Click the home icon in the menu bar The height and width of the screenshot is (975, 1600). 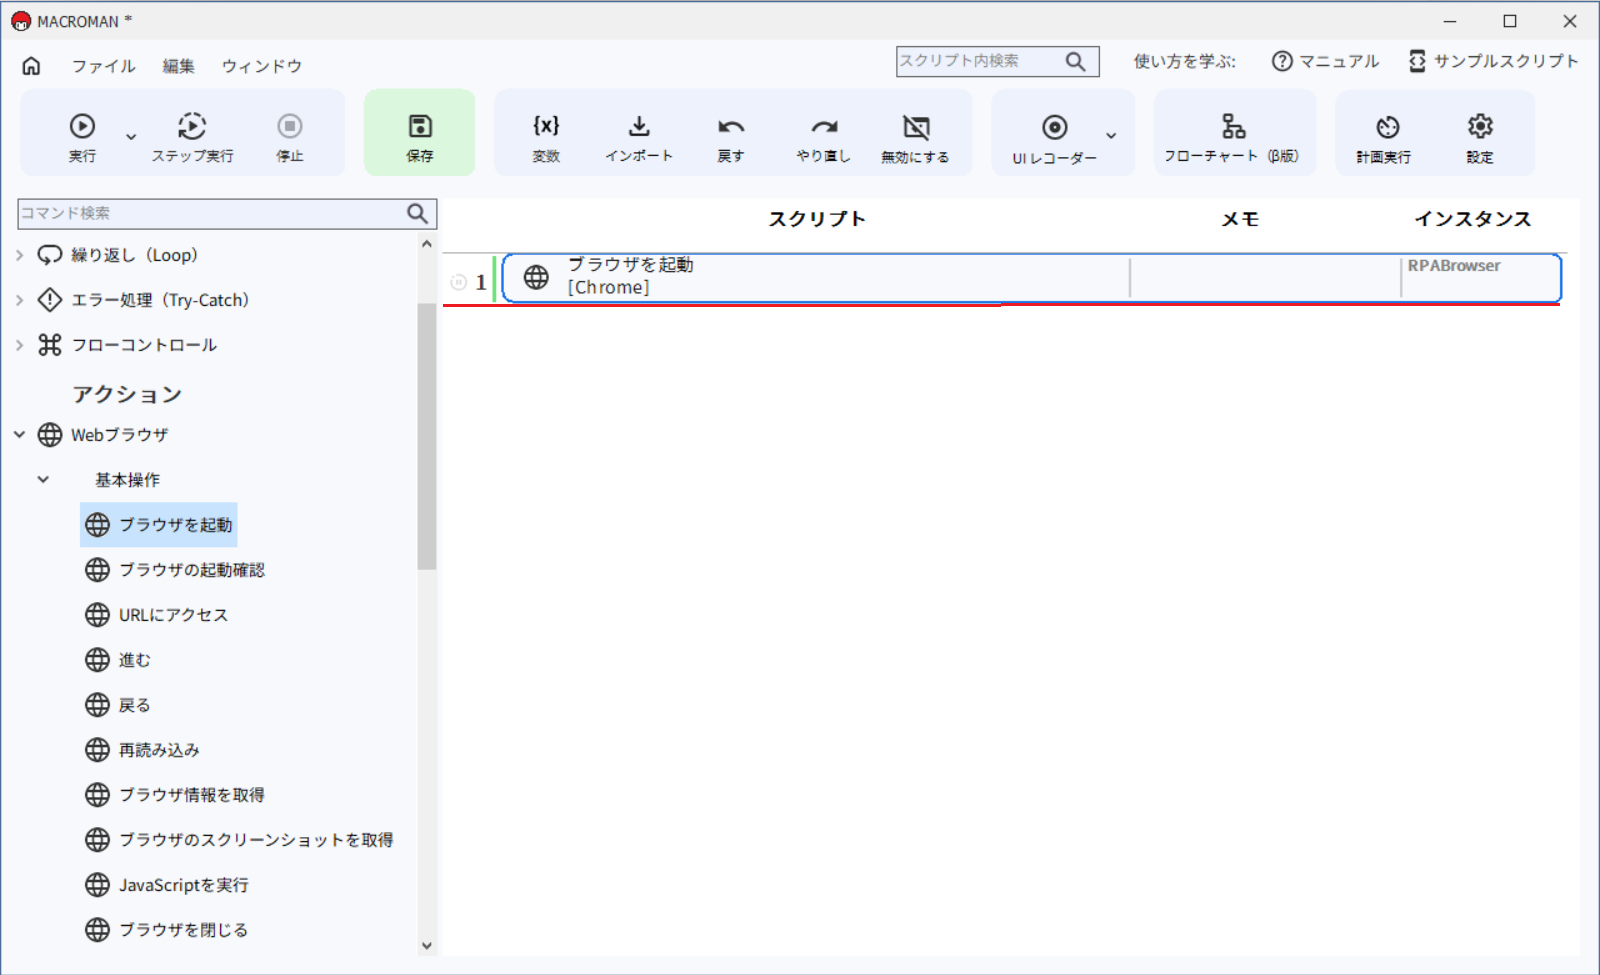click(31, 66)
